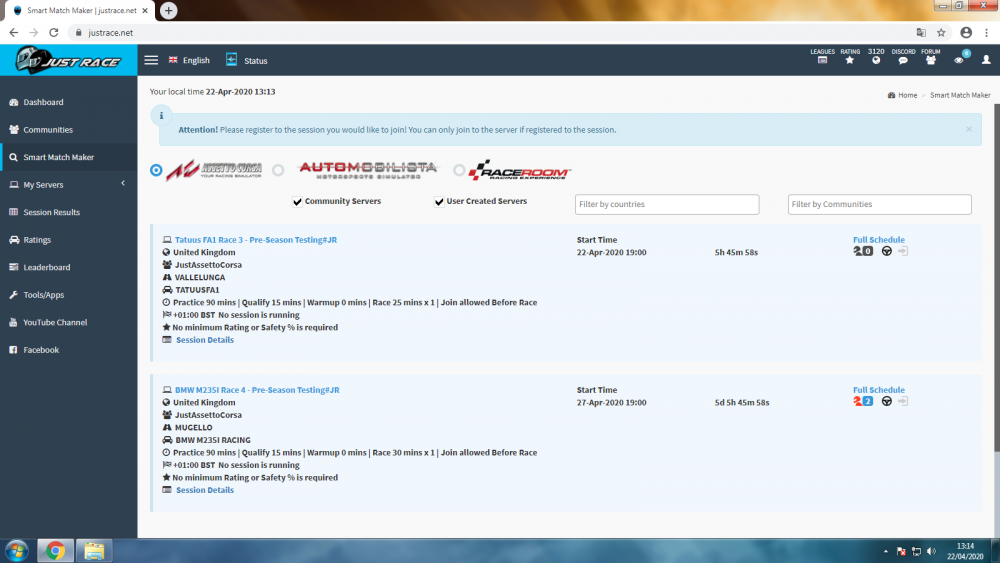Click the 3120 globe icon
Viewport: 1000px width, 563px height.
click(x=876, y=61)
